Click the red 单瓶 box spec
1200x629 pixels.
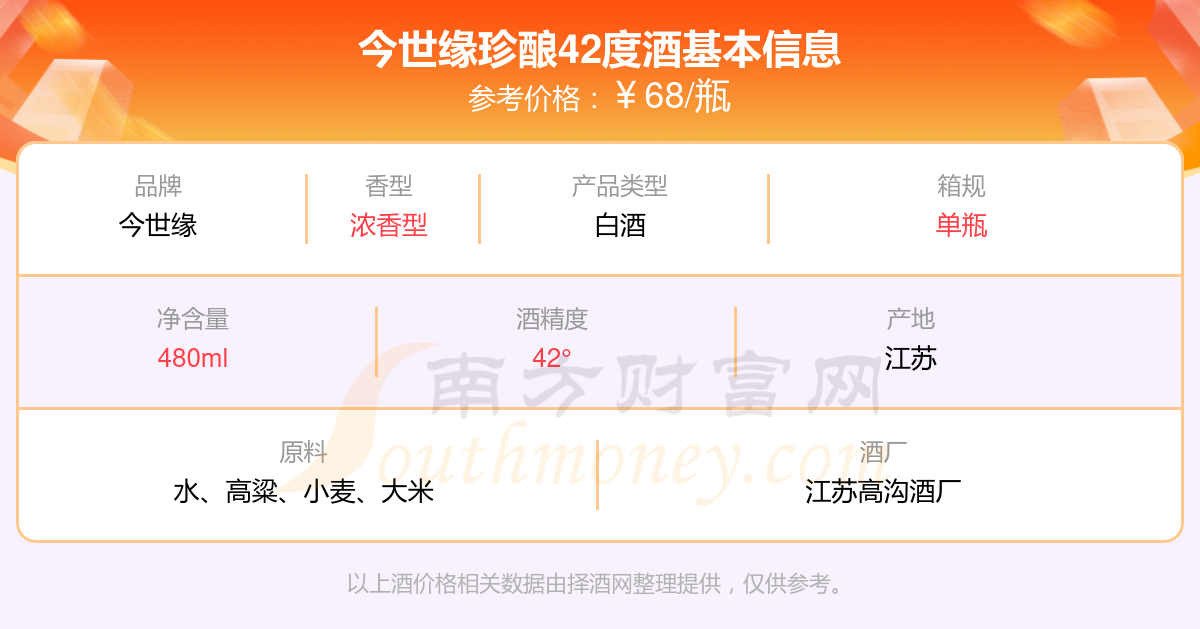pyautogui.click(x=962, y=225)
